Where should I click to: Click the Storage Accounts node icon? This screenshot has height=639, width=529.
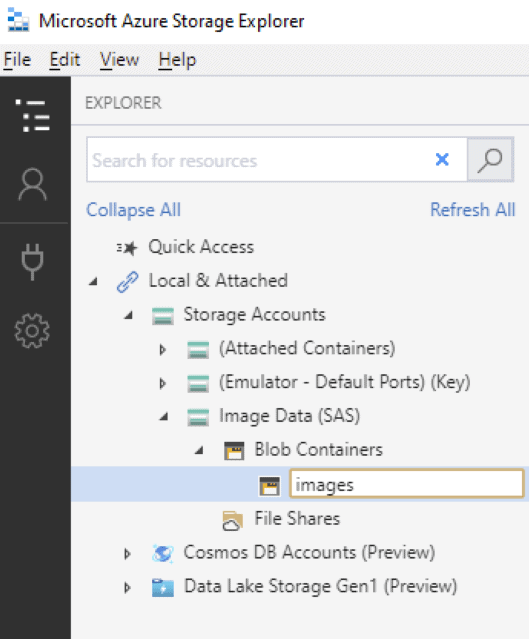tap(163, 316)
